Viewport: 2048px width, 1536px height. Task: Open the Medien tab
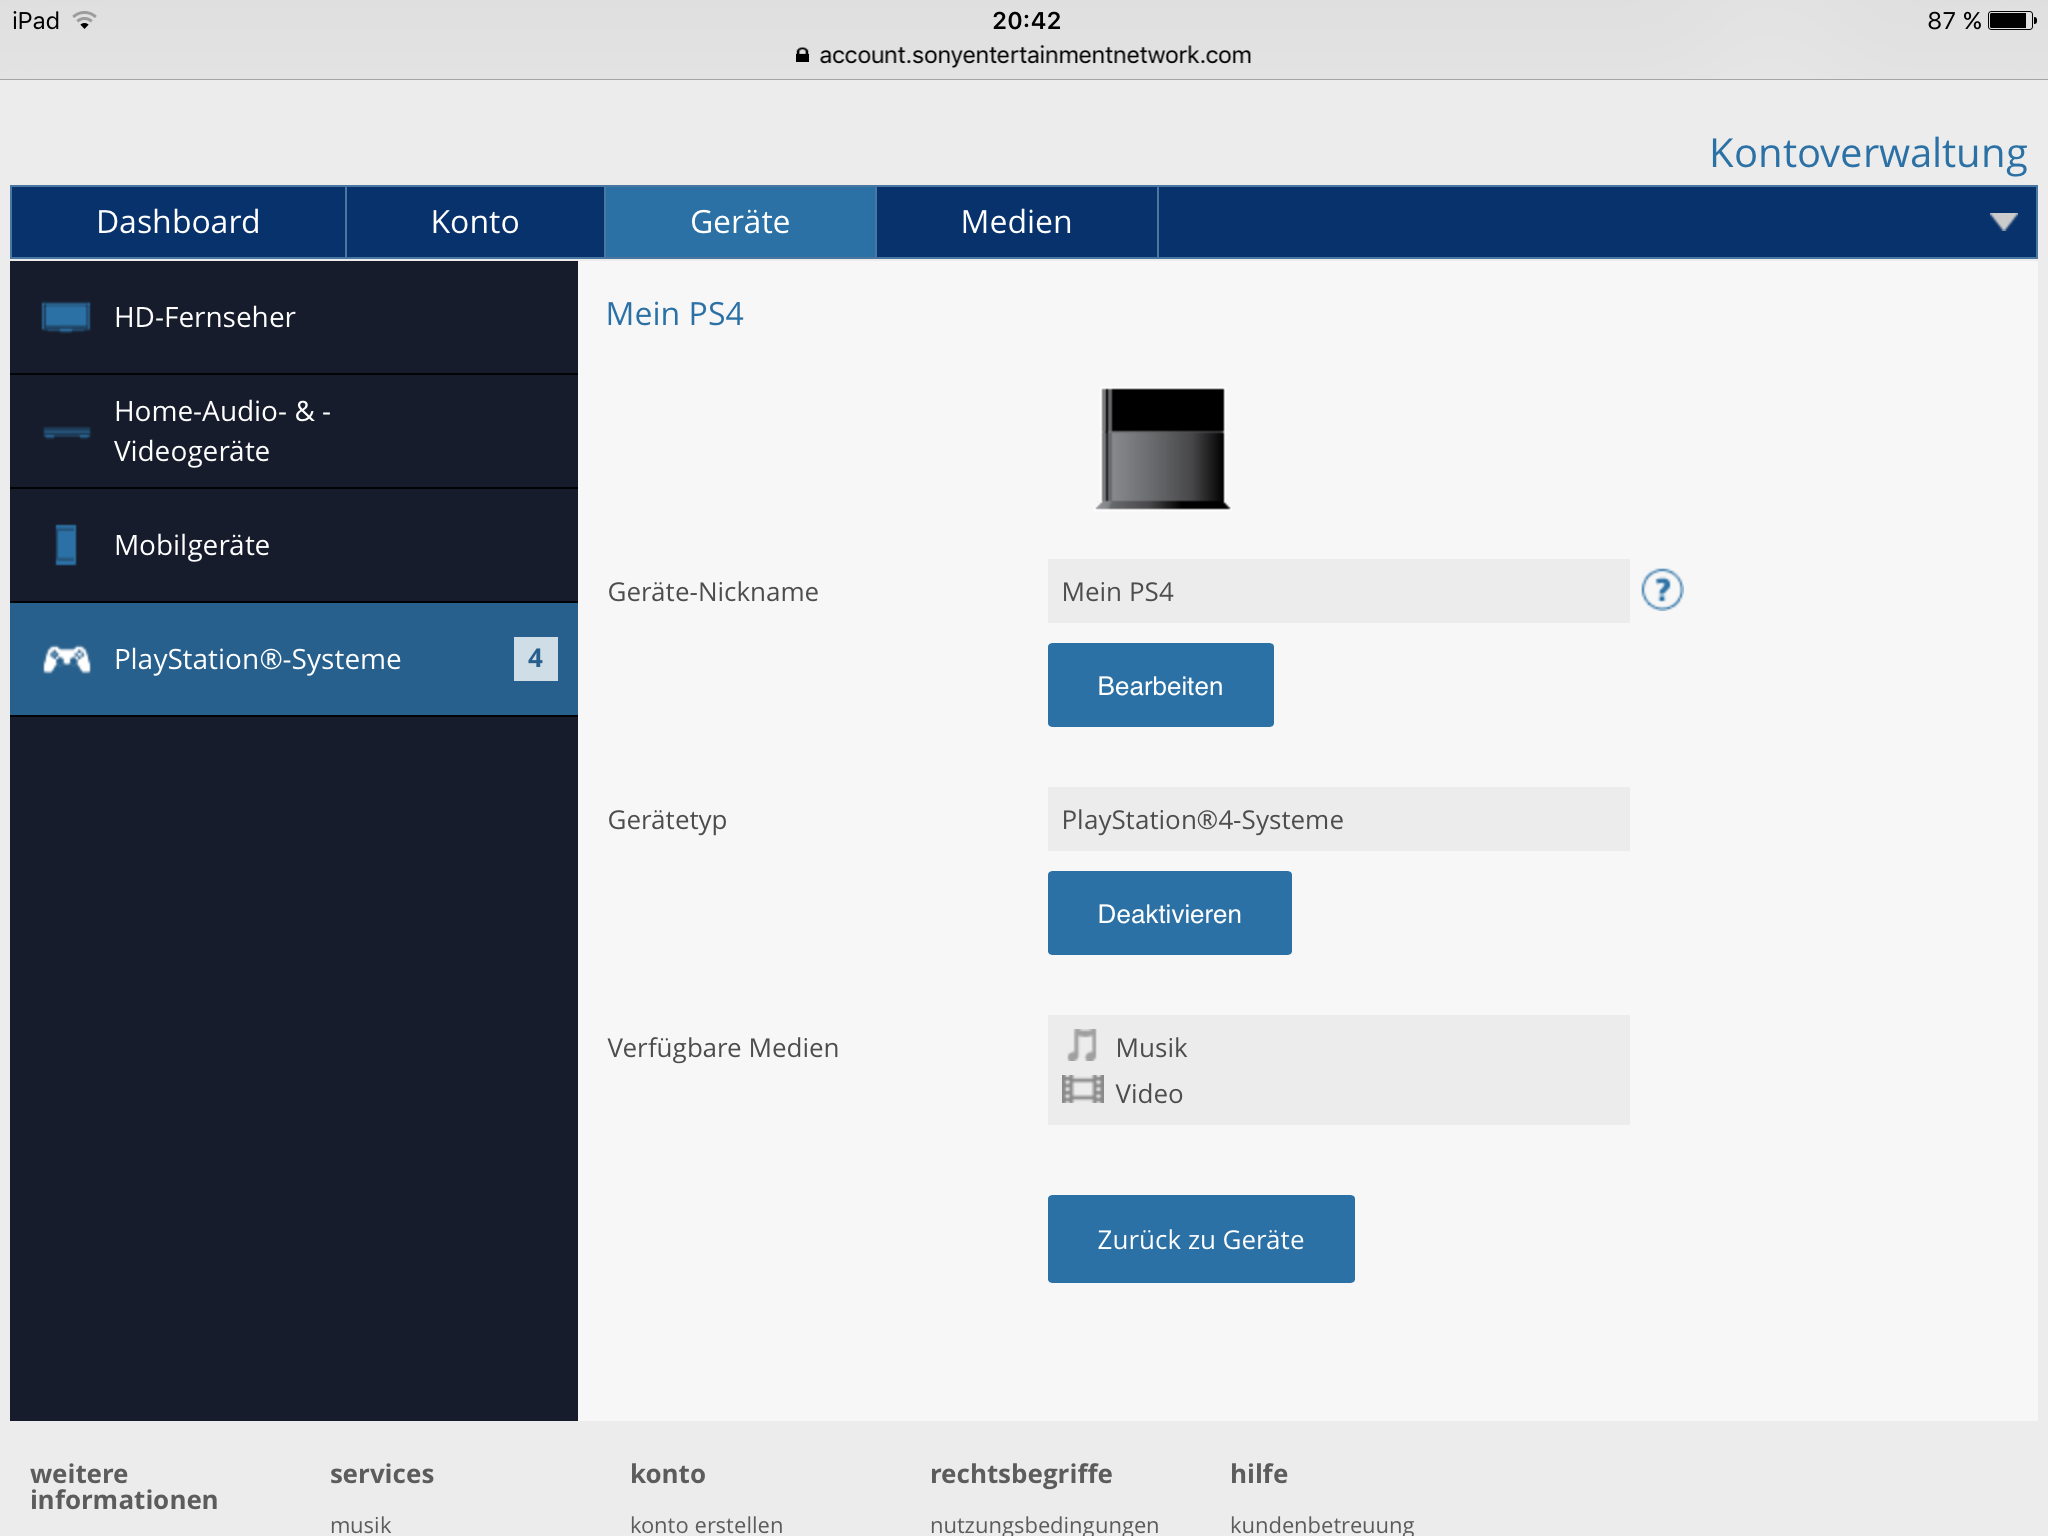1017,222
